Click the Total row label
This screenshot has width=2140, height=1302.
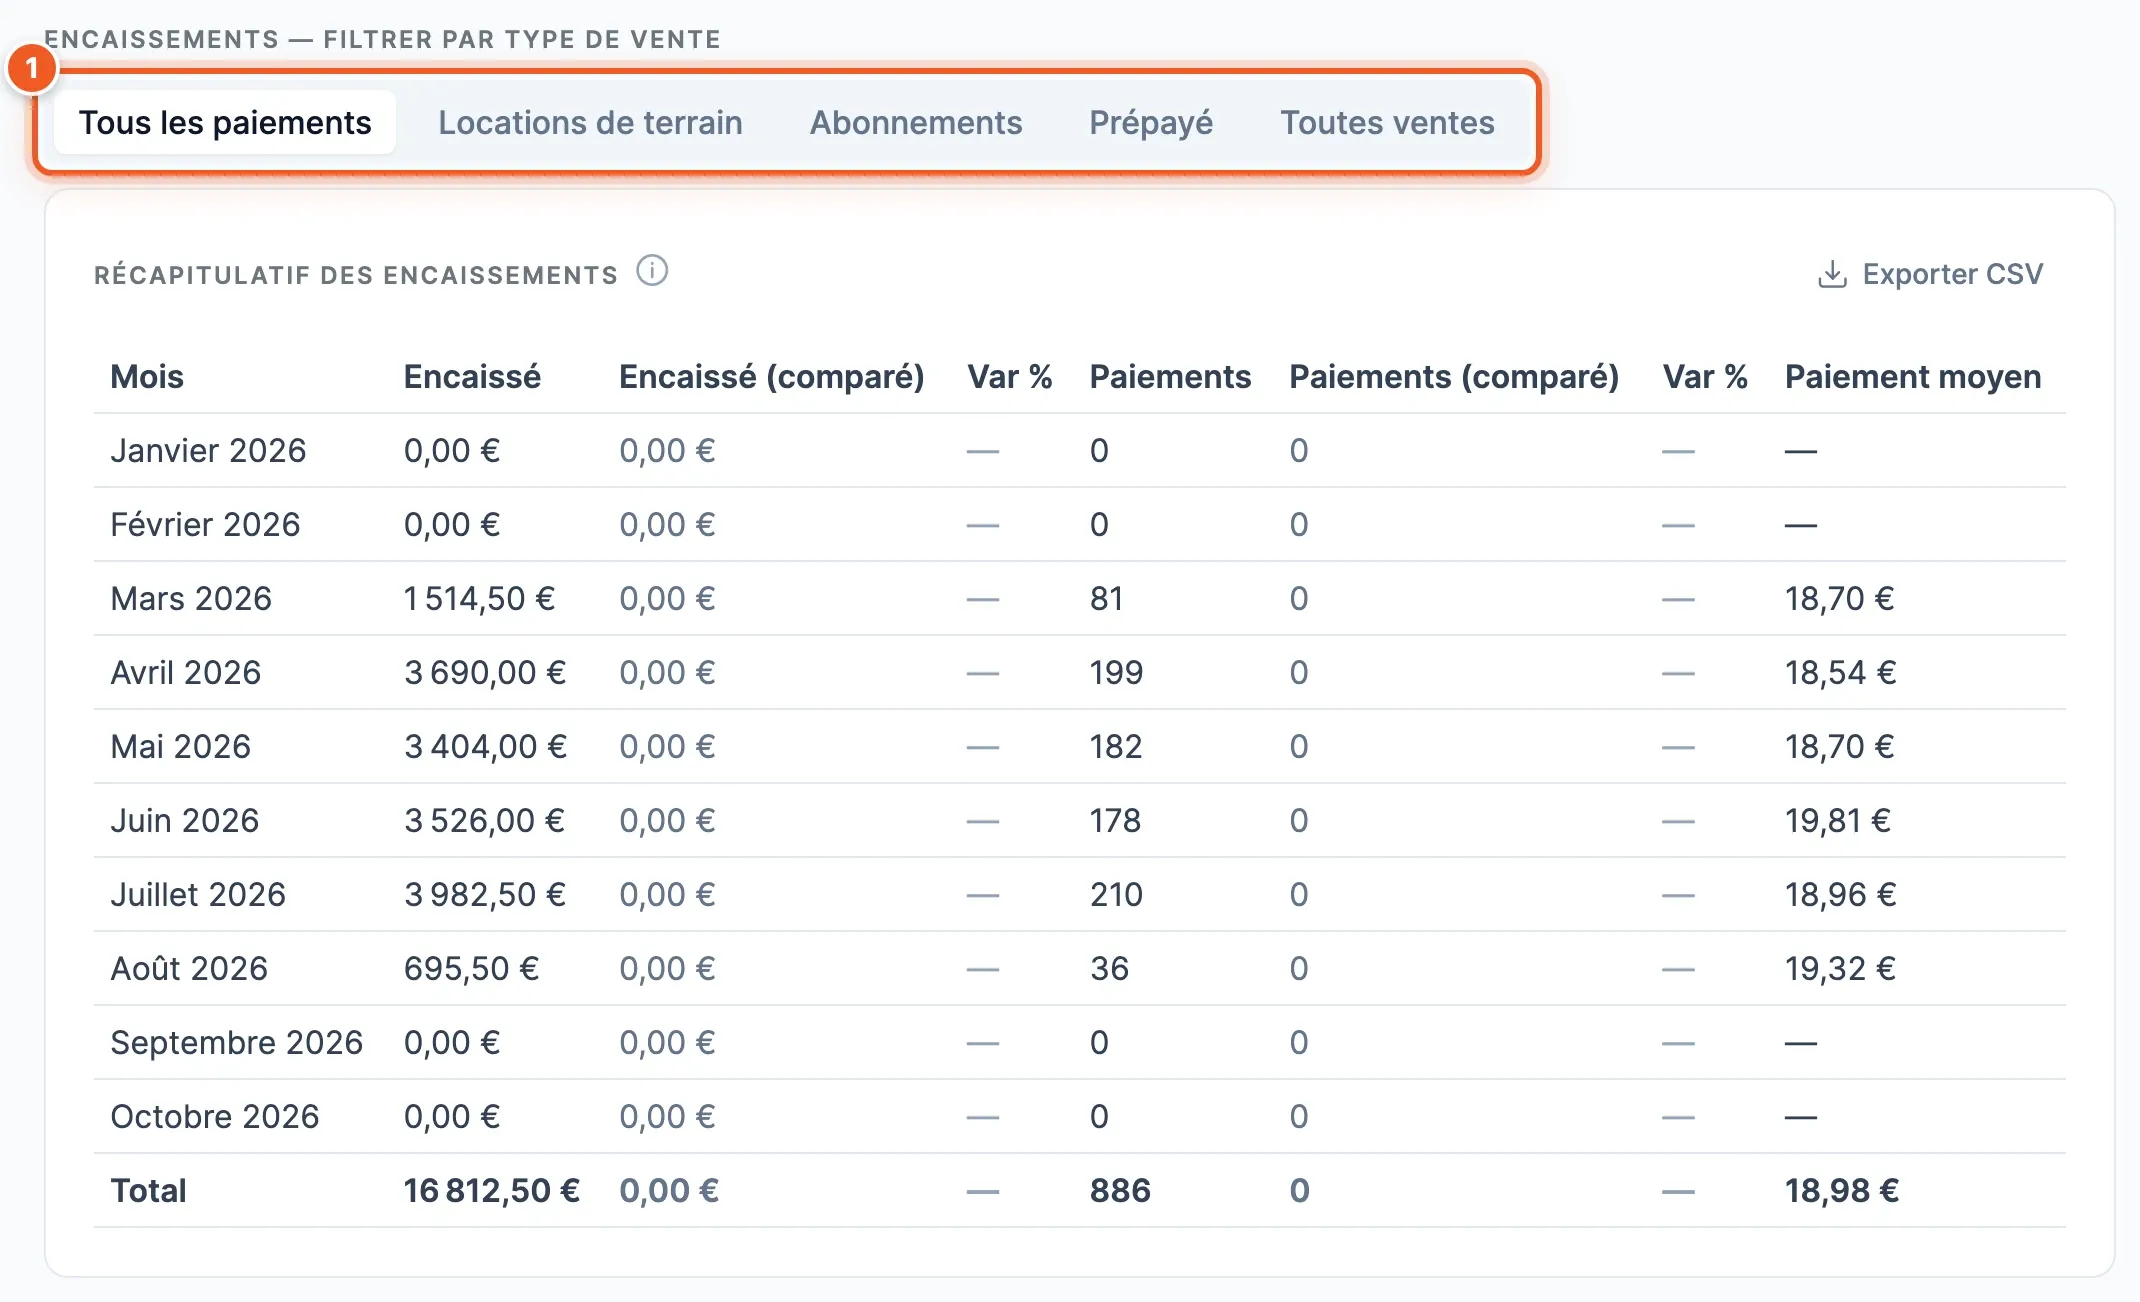pos(148,1190)
